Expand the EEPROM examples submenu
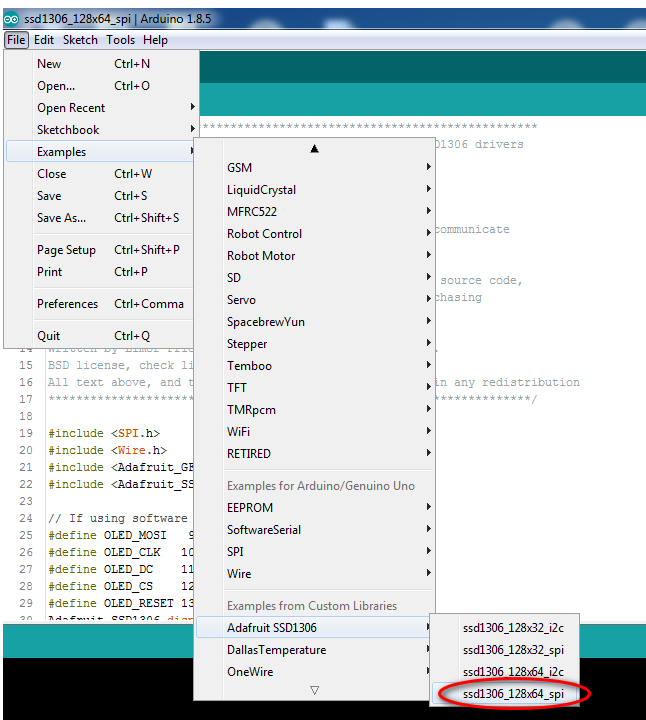This screenshot has height=720, width=646. pos(315,508)
